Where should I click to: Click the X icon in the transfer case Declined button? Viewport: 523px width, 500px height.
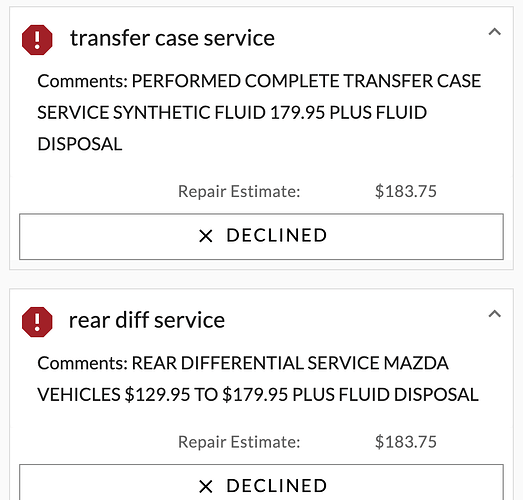coord(205,236)
